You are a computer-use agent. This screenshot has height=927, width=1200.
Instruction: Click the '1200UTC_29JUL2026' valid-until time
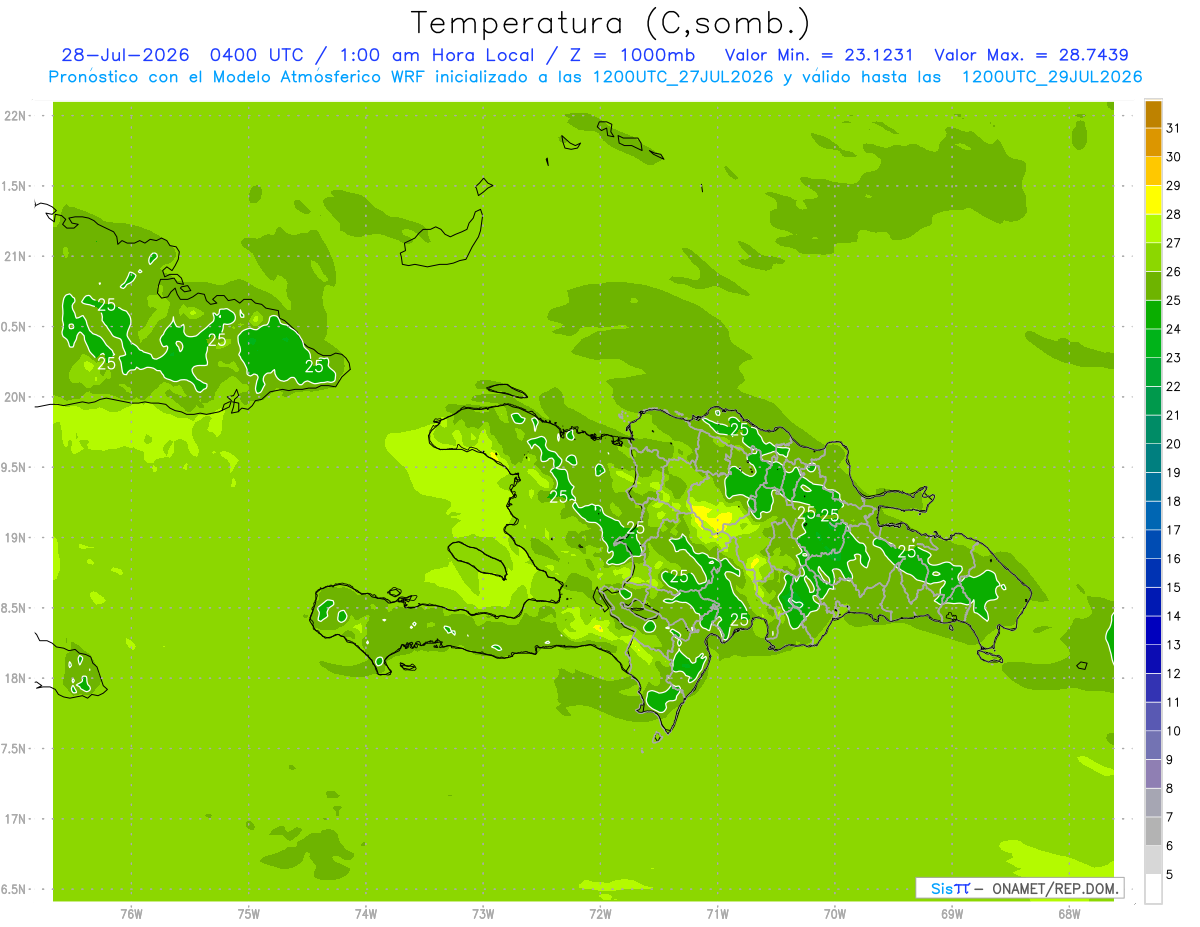pos(1052,77)
